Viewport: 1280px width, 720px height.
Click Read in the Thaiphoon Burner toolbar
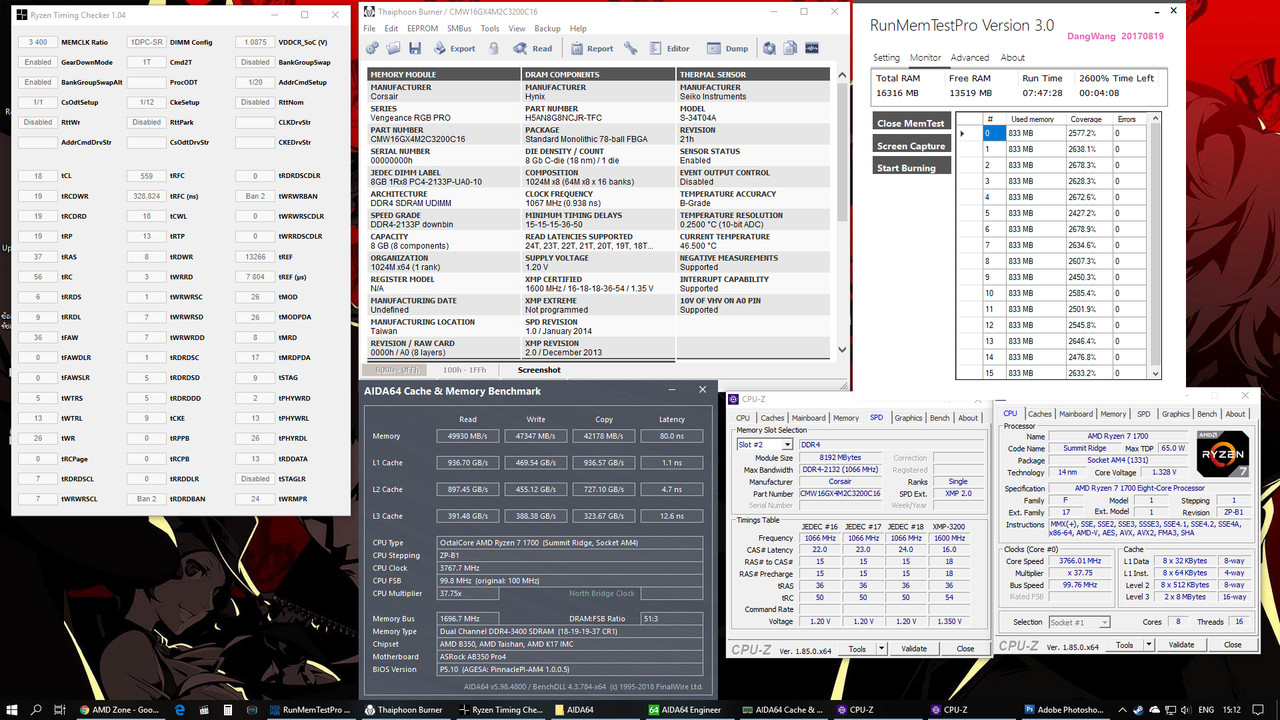coord(533,48)
